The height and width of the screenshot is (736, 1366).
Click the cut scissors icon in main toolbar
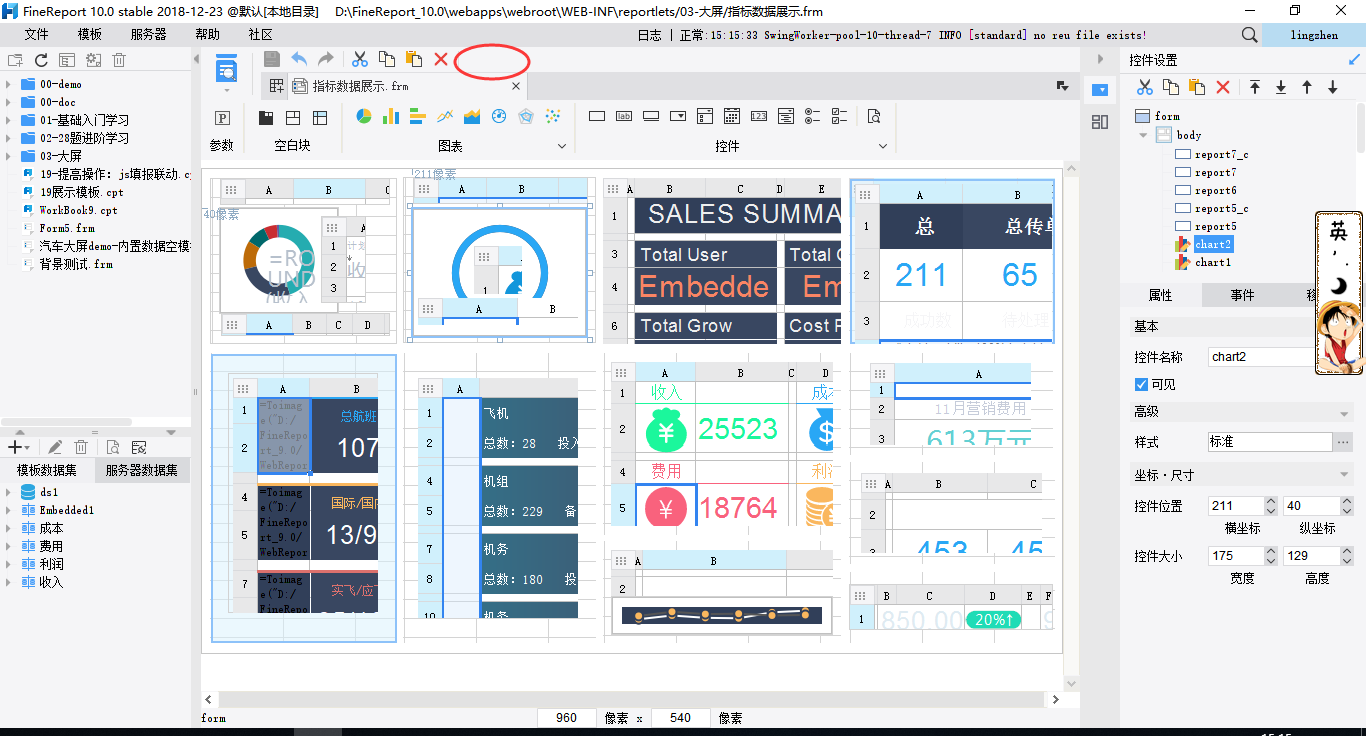coord(360,60)
